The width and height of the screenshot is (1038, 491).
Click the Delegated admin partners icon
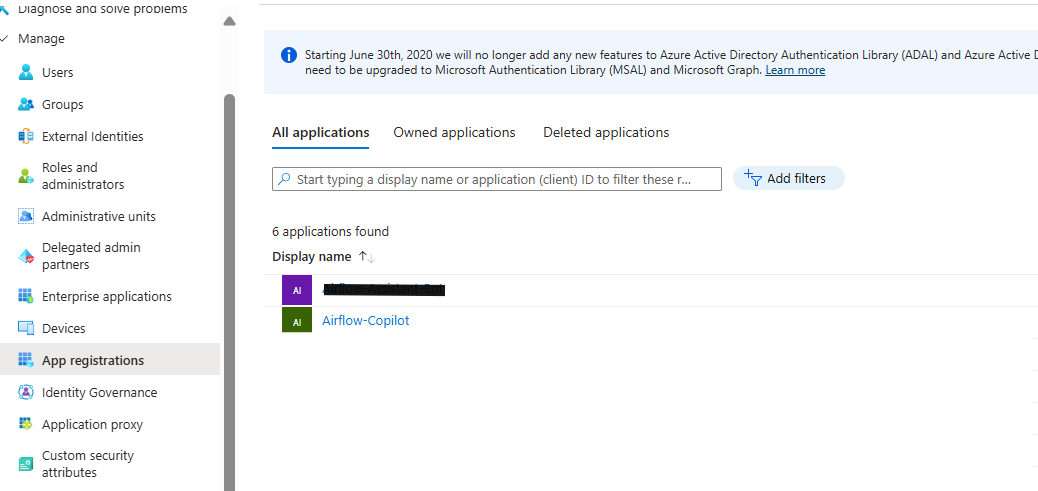pyautogui.click(x=26, y=256)
